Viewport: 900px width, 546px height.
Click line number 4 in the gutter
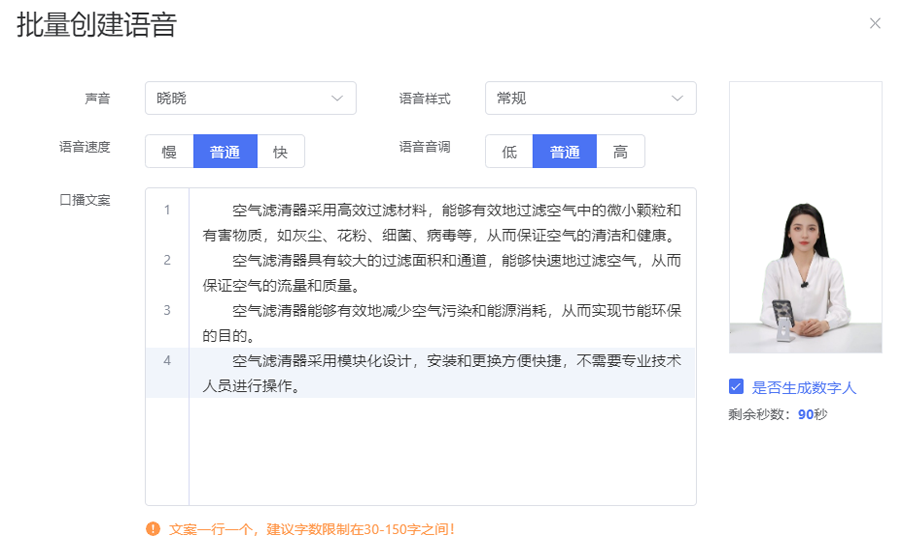(x=167, y=361)
